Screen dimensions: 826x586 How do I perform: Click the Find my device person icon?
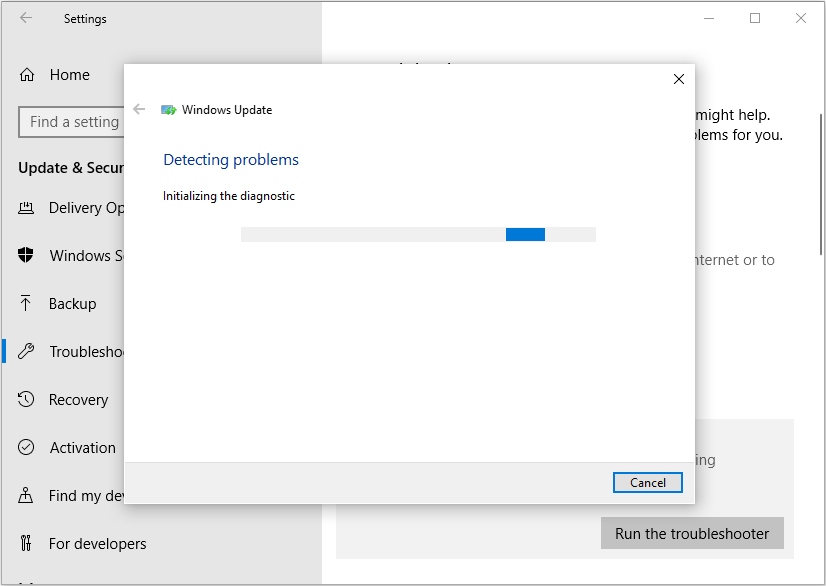click(x=26, y=496)
